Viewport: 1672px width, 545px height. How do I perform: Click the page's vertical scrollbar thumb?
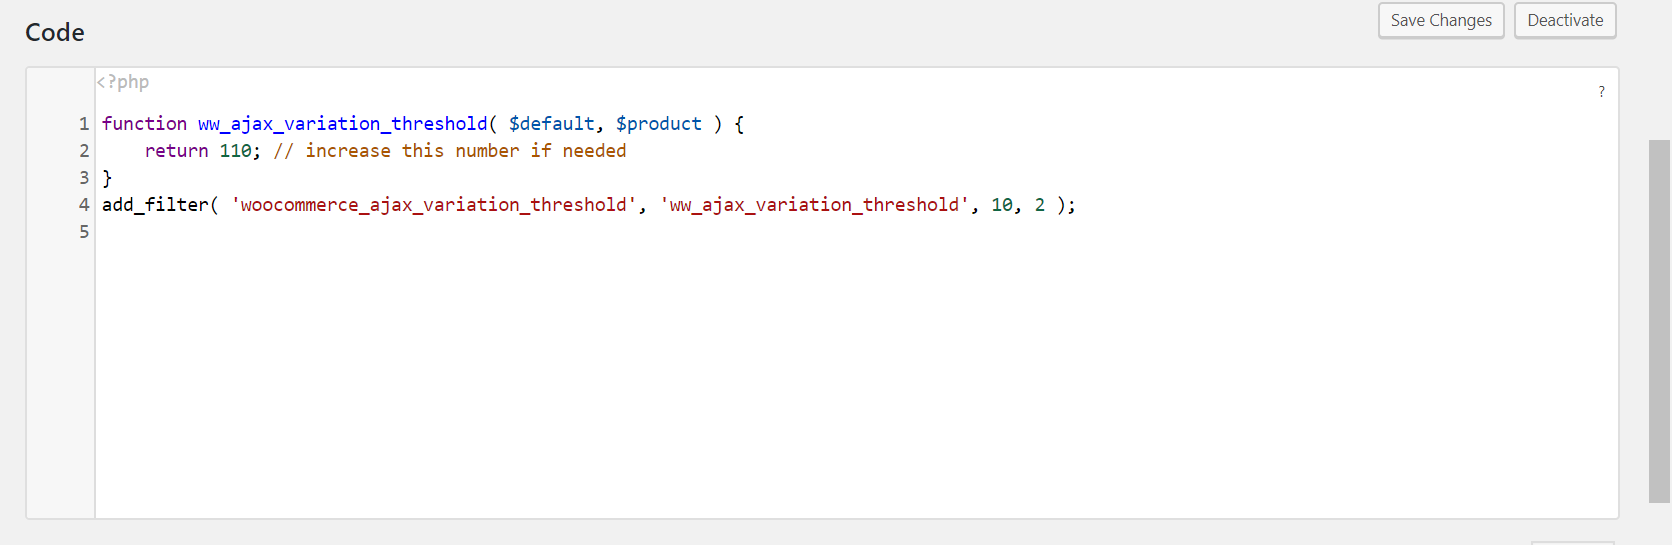[x=1659, y=321]
